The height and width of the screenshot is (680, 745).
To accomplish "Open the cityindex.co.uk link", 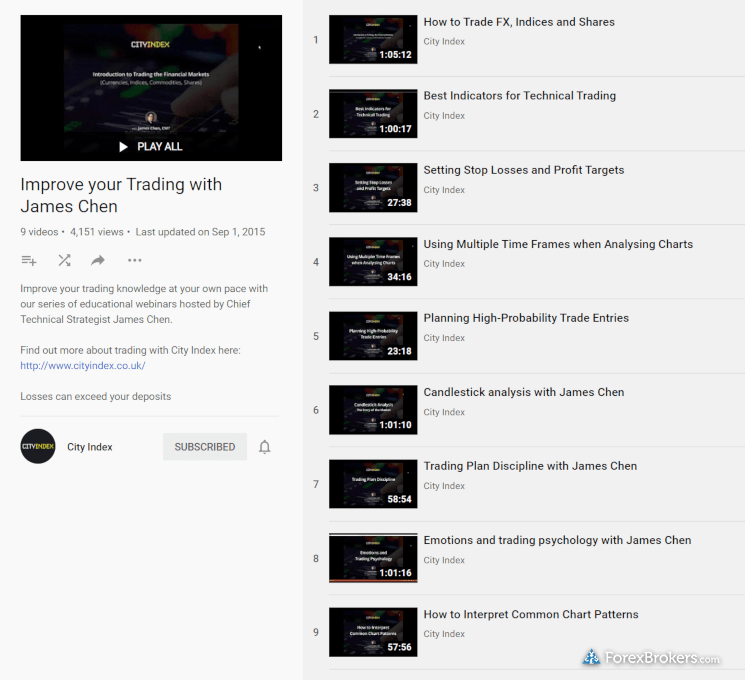I will tap(83, 366).
